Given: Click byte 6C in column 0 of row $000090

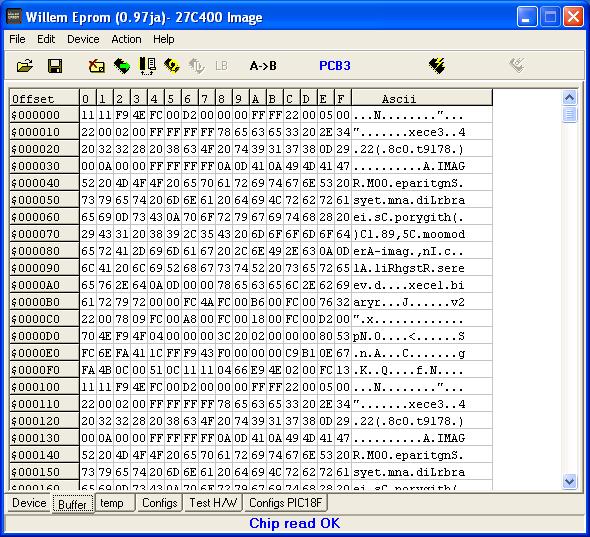Looking at the screenshot, I should pos(88,268).
